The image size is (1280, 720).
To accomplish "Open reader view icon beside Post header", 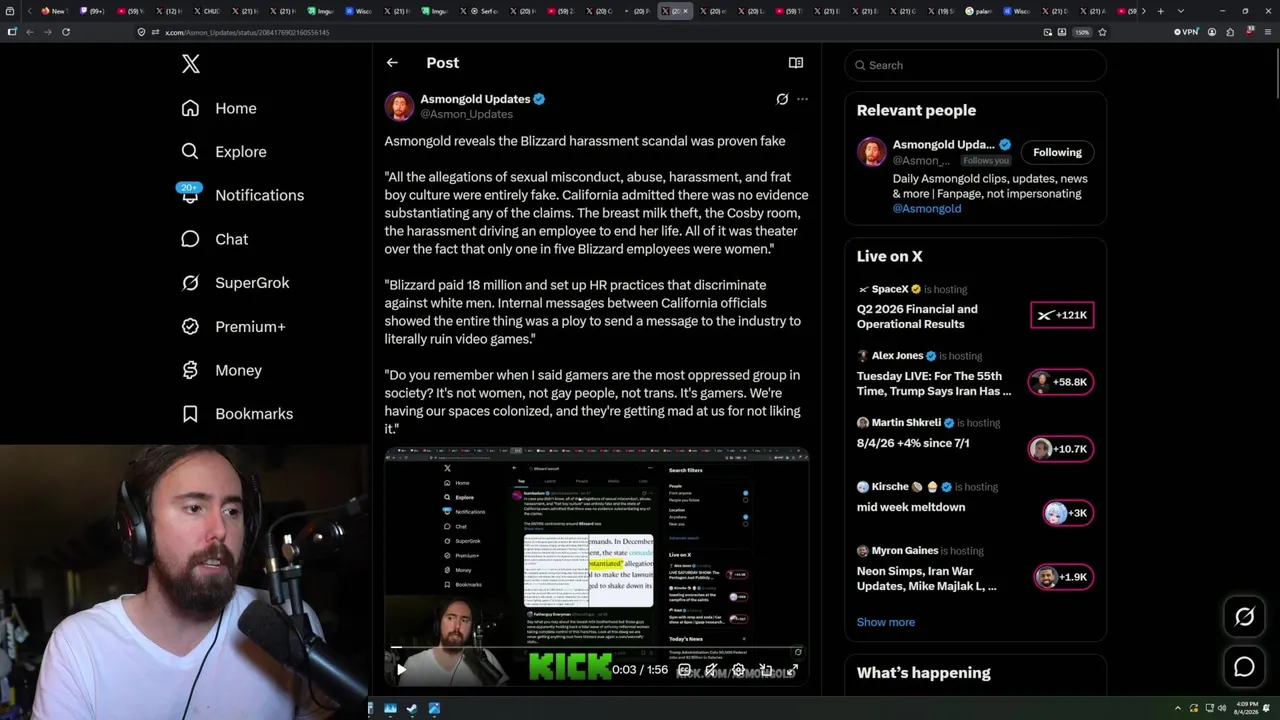I will click(796, 63).
